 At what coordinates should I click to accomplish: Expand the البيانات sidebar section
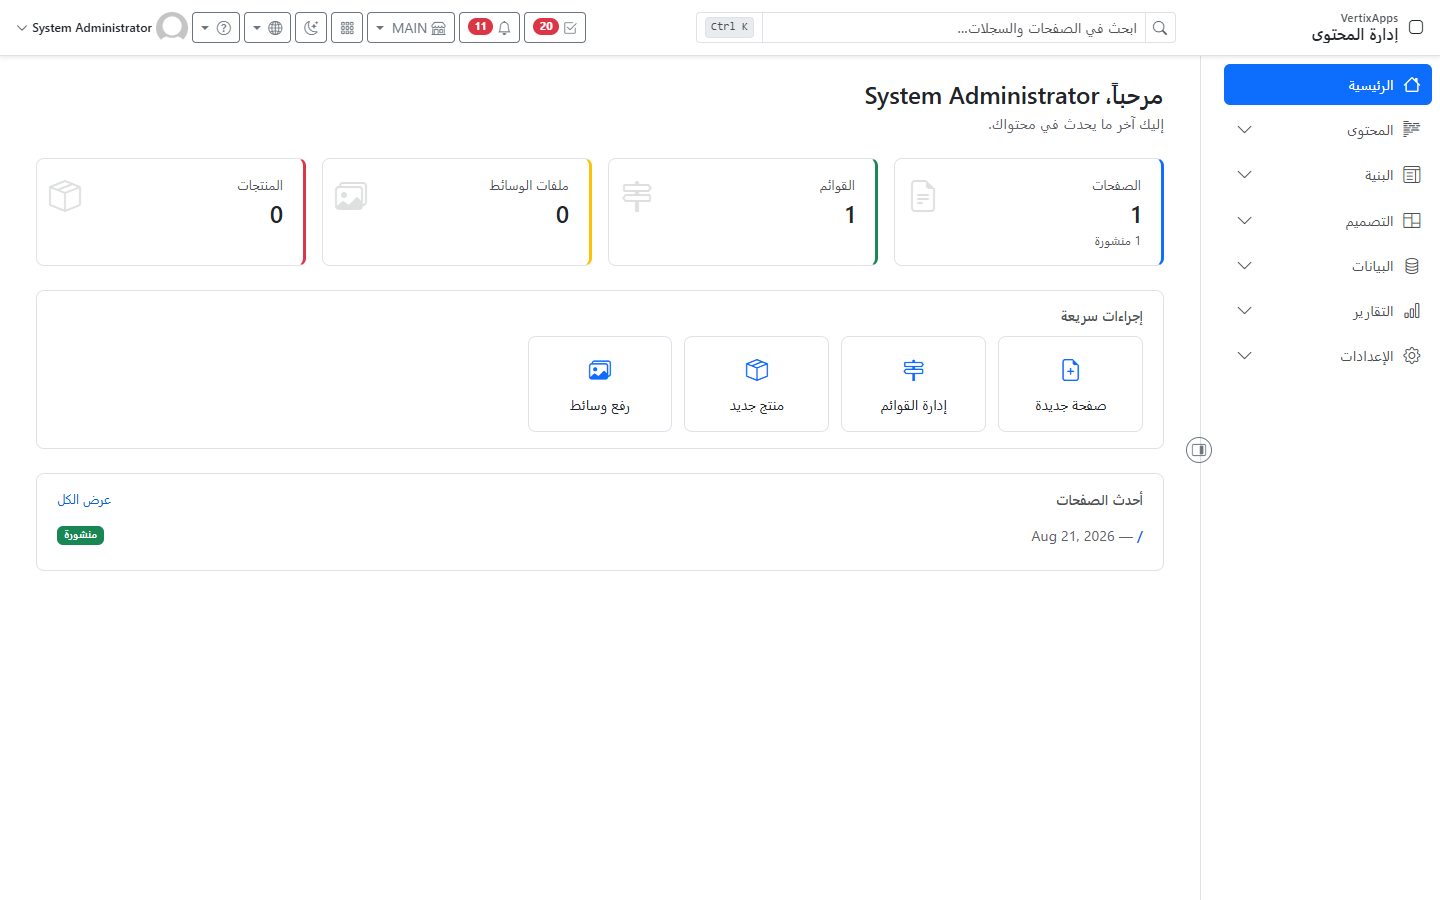(1328, 266)
